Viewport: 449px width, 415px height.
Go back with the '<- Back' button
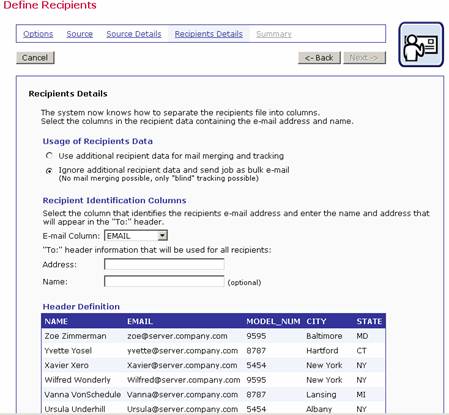pyautogui.click(x=319, y=58)
